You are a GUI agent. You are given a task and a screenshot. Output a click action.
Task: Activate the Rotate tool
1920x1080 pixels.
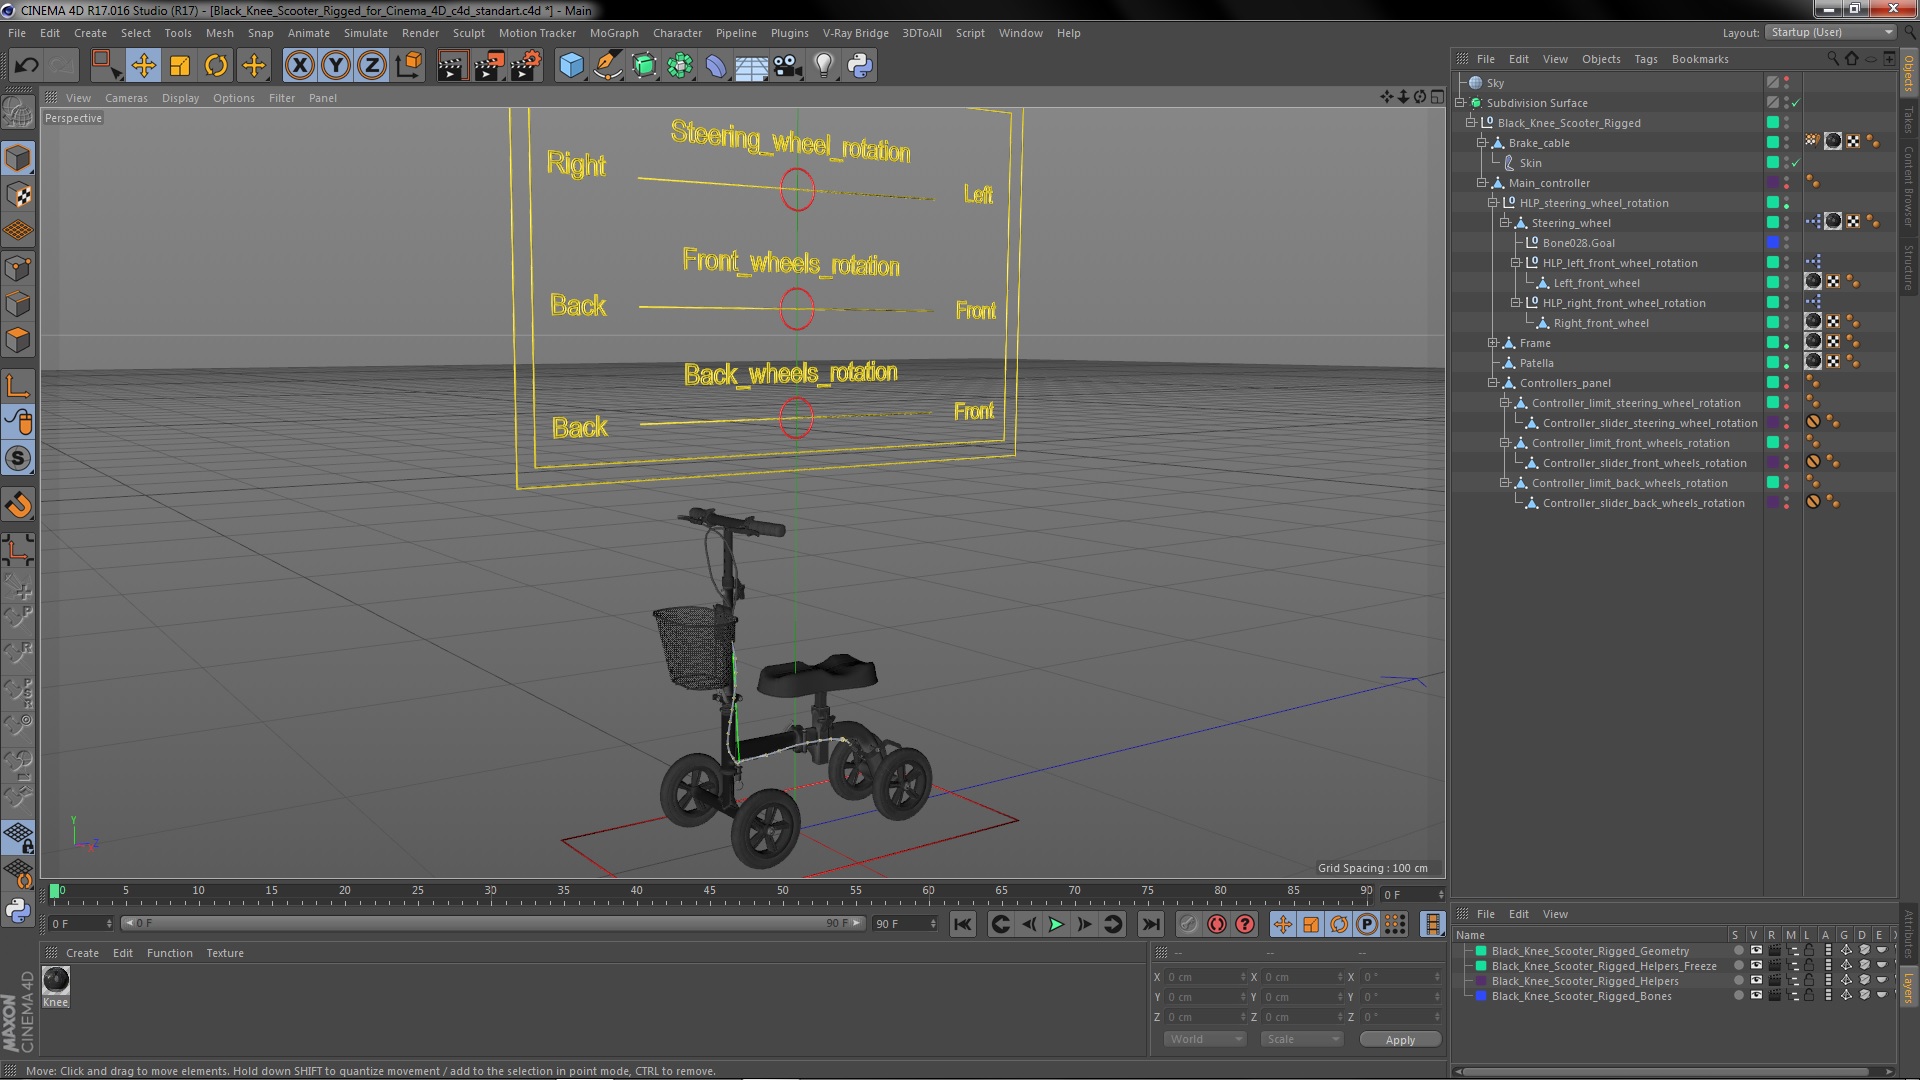[x=216, y=66]
